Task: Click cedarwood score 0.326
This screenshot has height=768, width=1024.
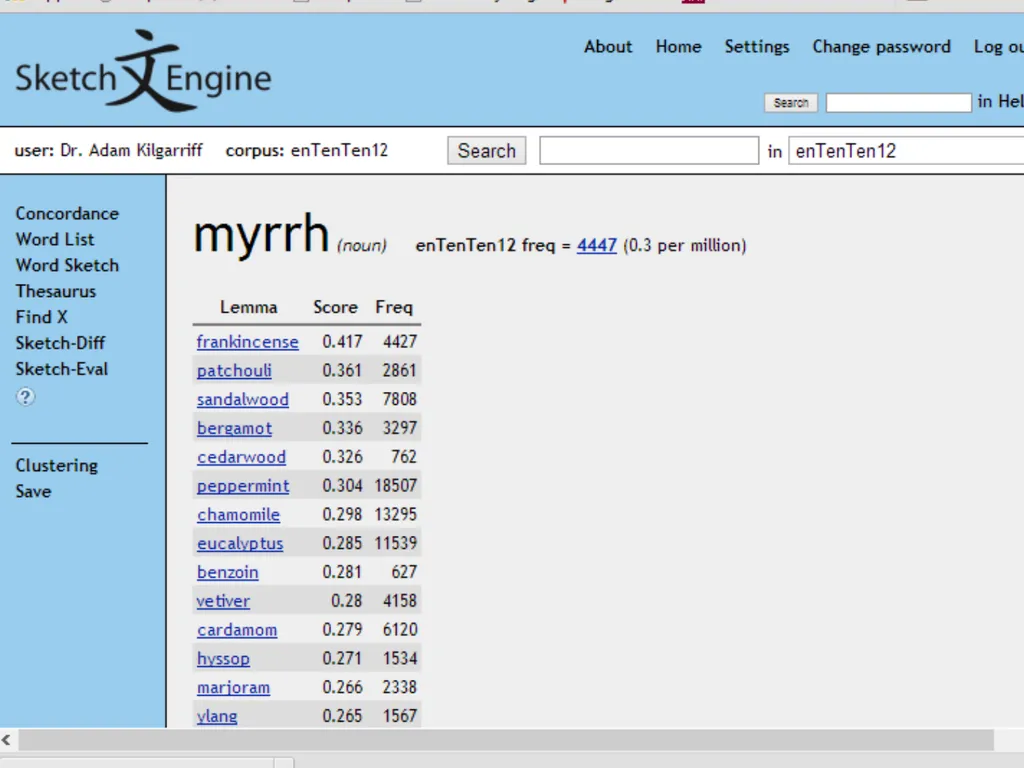Action: [342, 456]
